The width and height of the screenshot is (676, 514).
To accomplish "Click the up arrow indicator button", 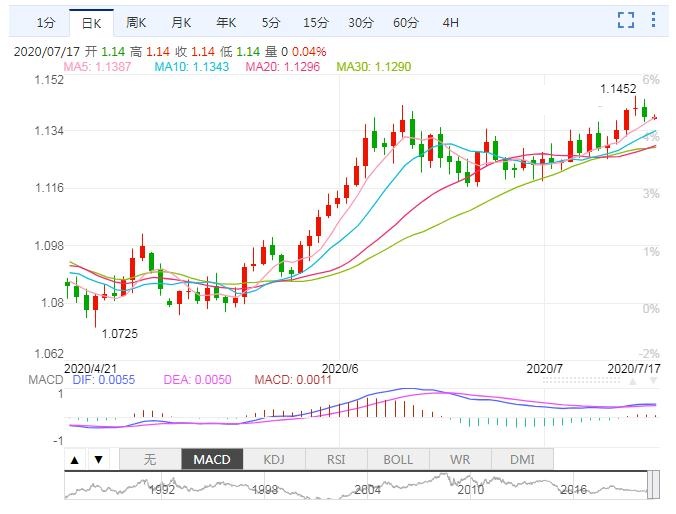I will 75,460.
